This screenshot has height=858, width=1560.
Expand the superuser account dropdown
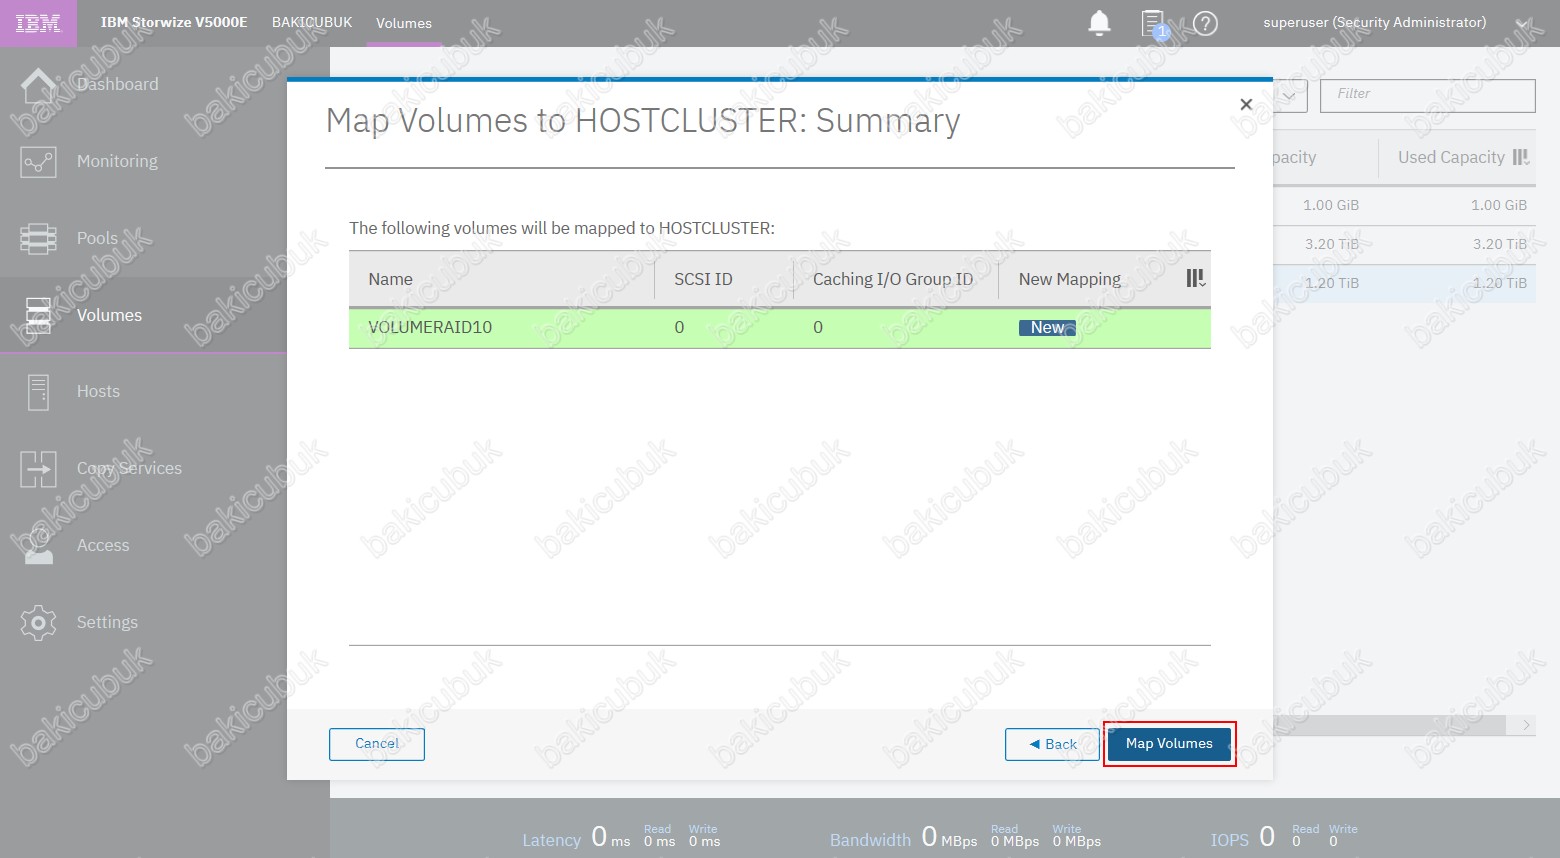(x=1522, y=23)
